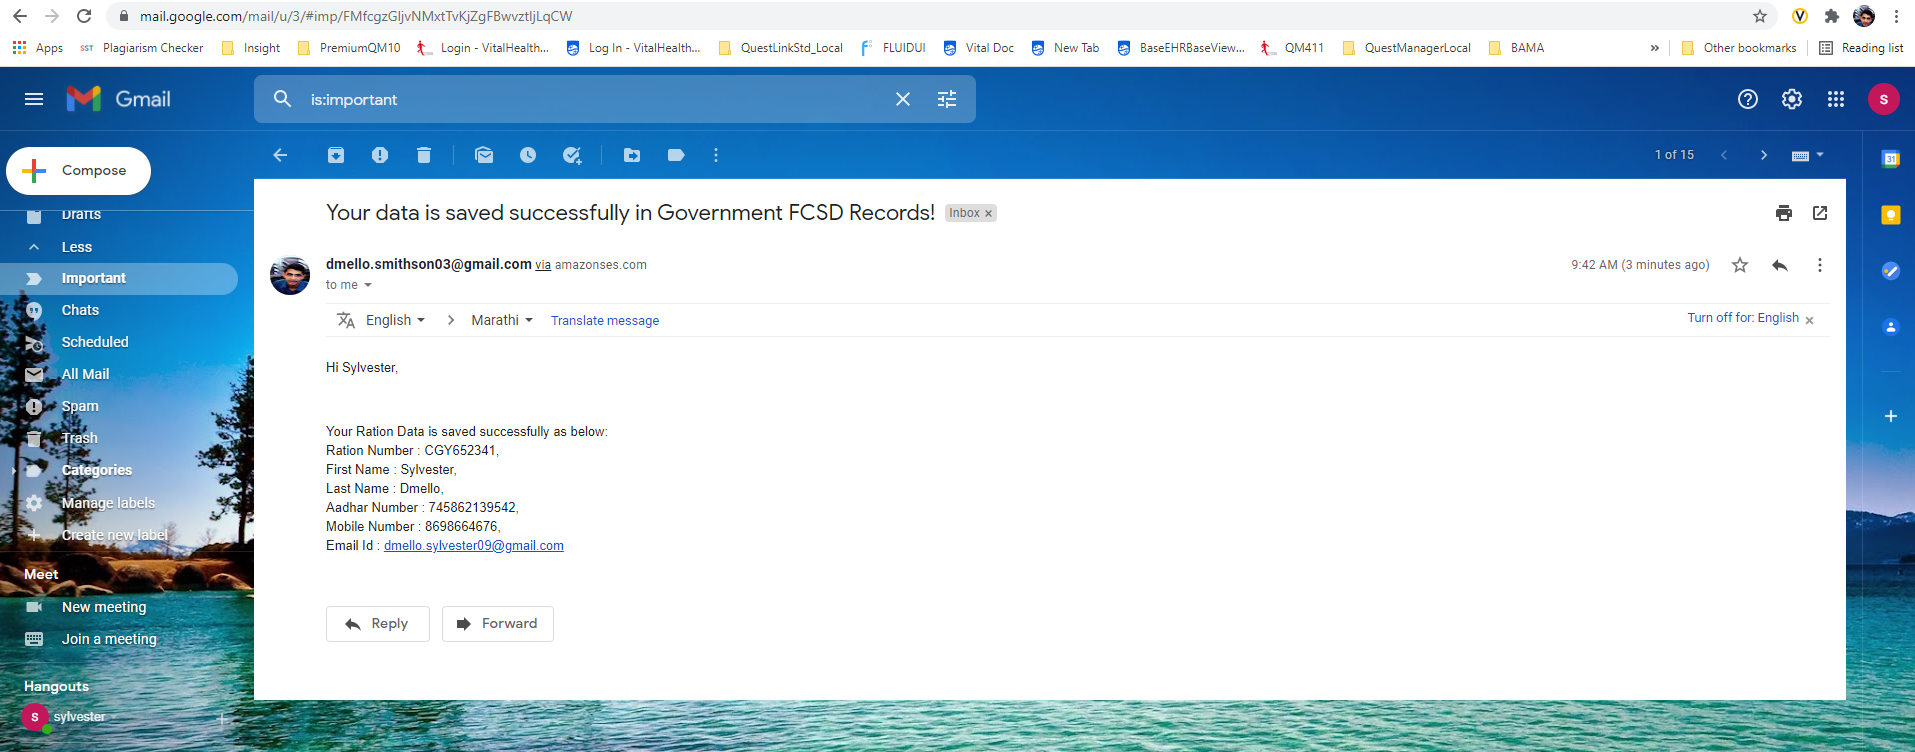Go to the older email arrow
The image size is (1915, 752).
(x=1764, y=155)
